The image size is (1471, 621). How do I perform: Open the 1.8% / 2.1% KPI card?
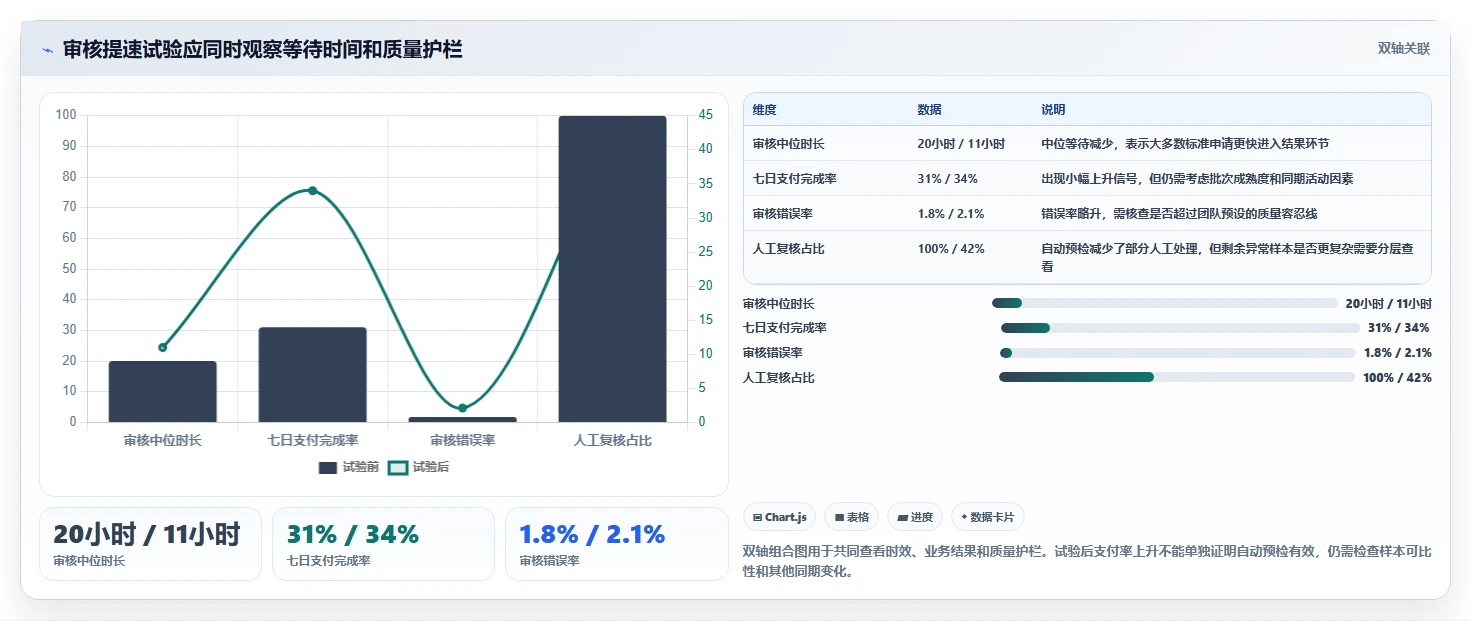[x=617, y=544]
